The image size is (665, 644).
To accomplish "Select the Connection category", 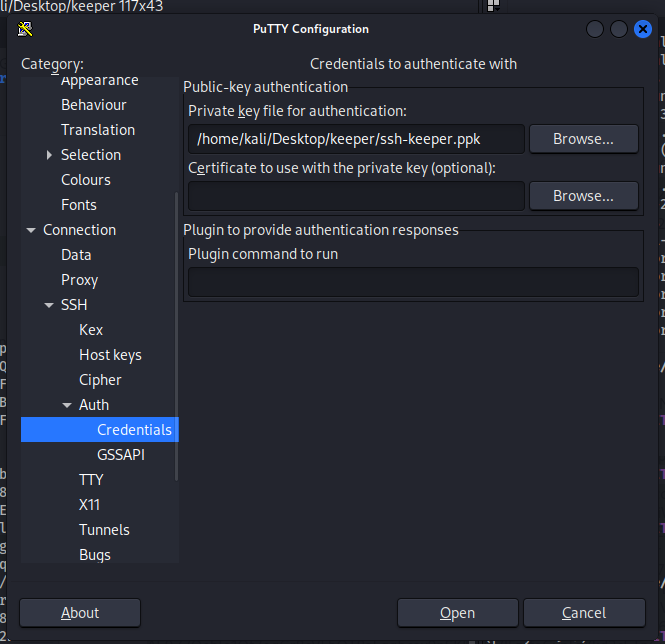I will pos(79,230).
